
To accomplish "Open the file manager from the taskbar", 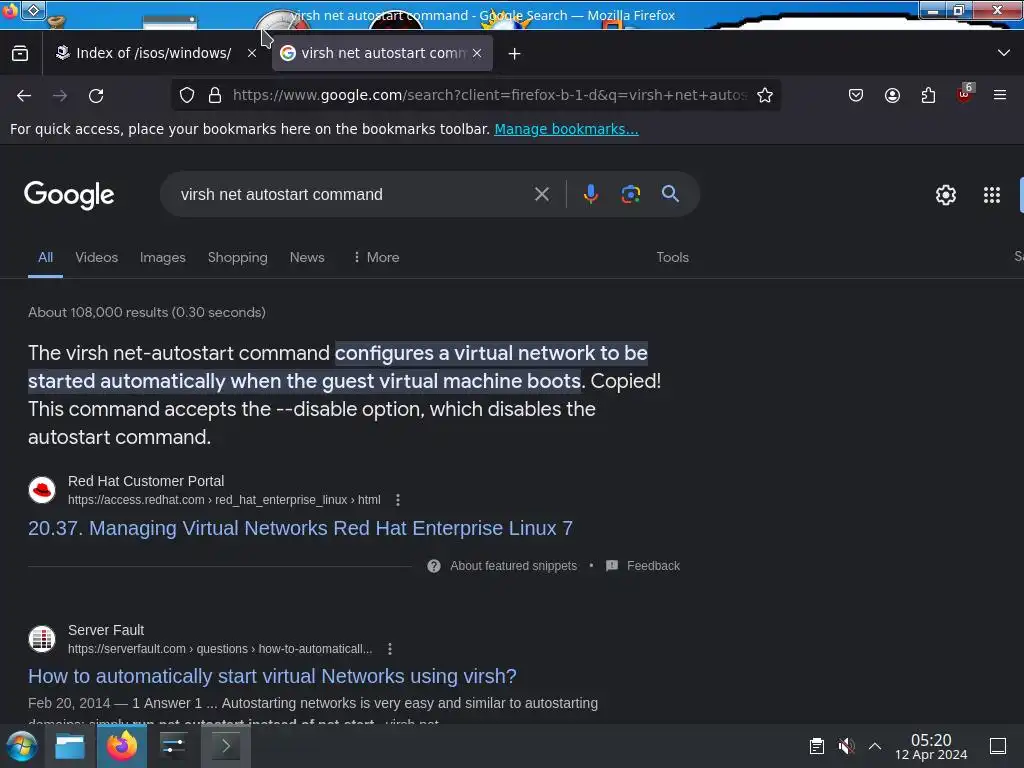I will click(x=70, y=746).
